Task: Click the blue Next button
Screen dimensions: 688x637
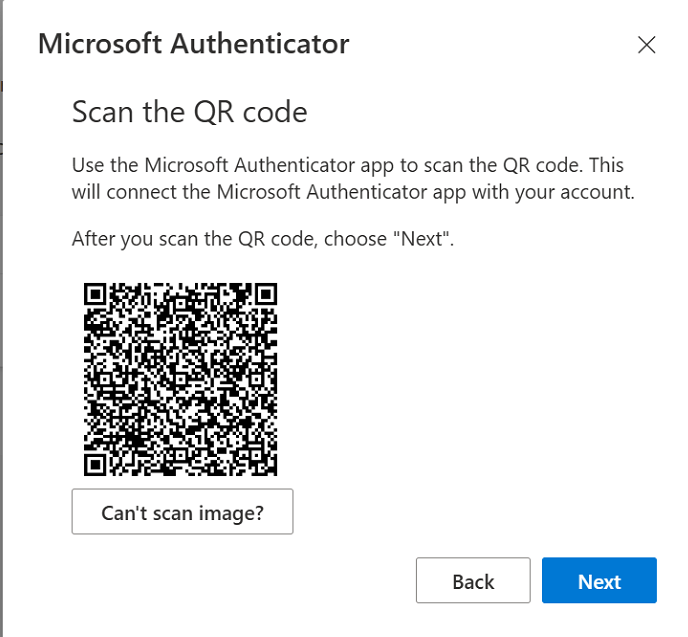Action: (599, 581)
